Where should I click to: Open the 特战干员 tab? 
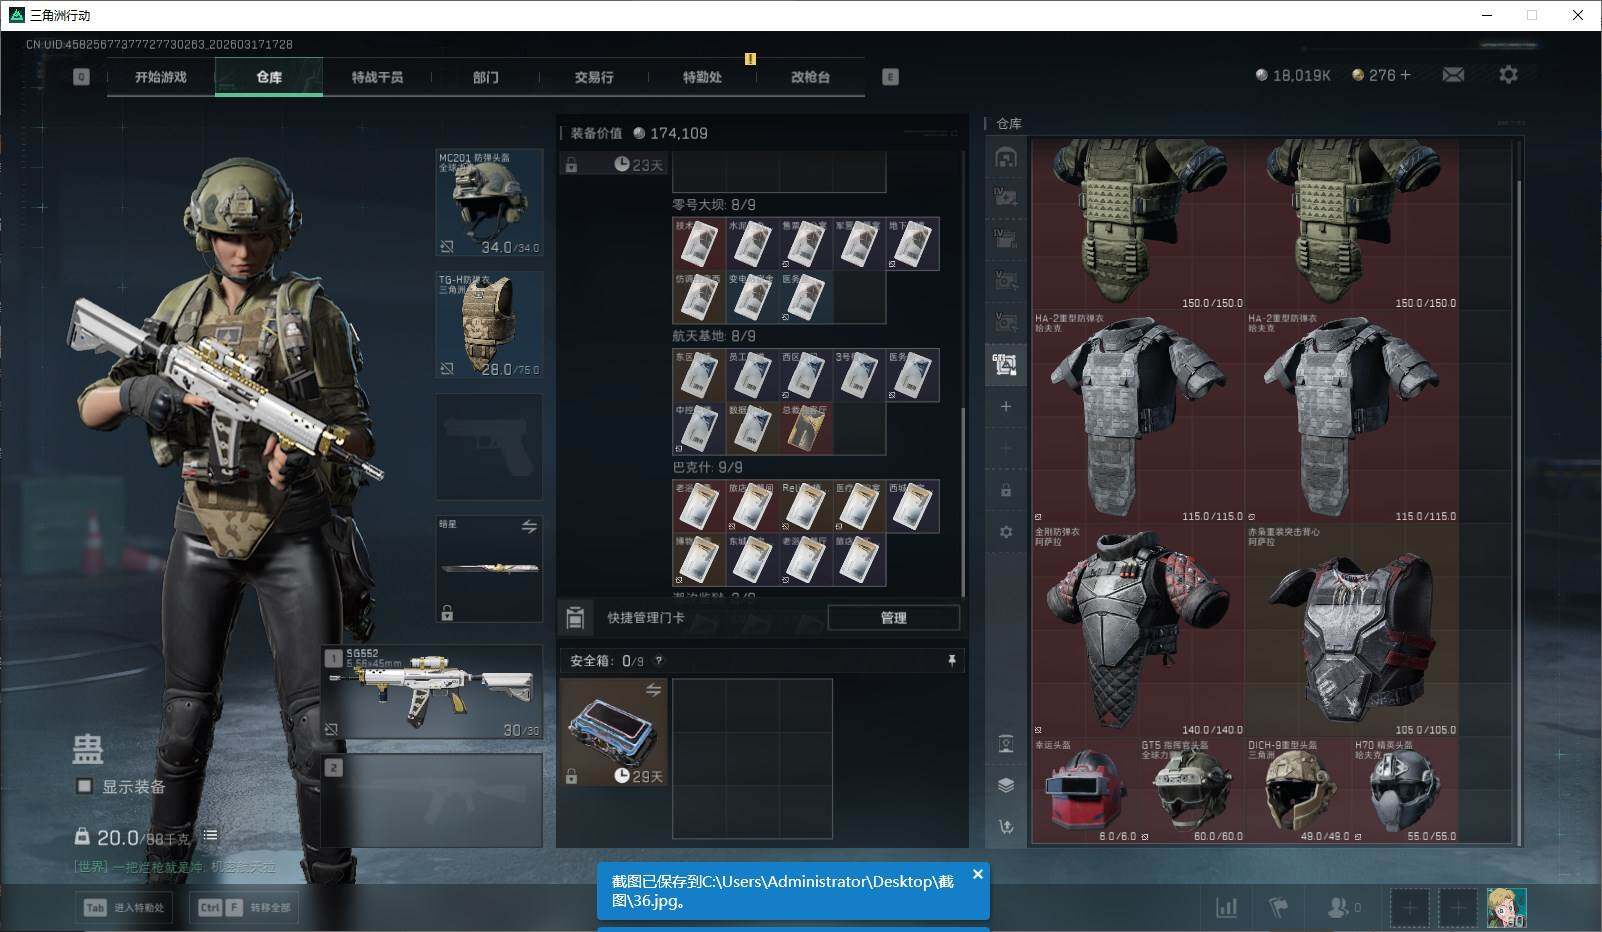click(x=377, y=77)
